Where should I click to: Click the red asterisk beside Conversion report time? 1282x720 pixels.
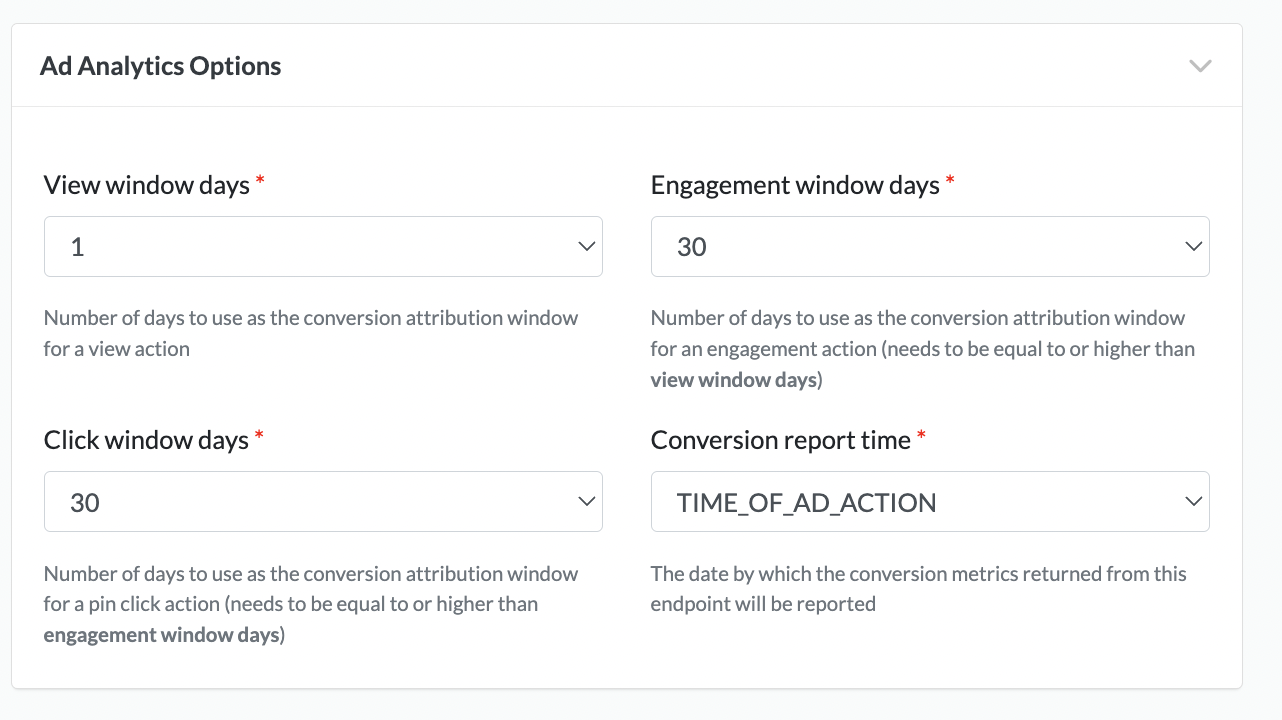[922, 436]
